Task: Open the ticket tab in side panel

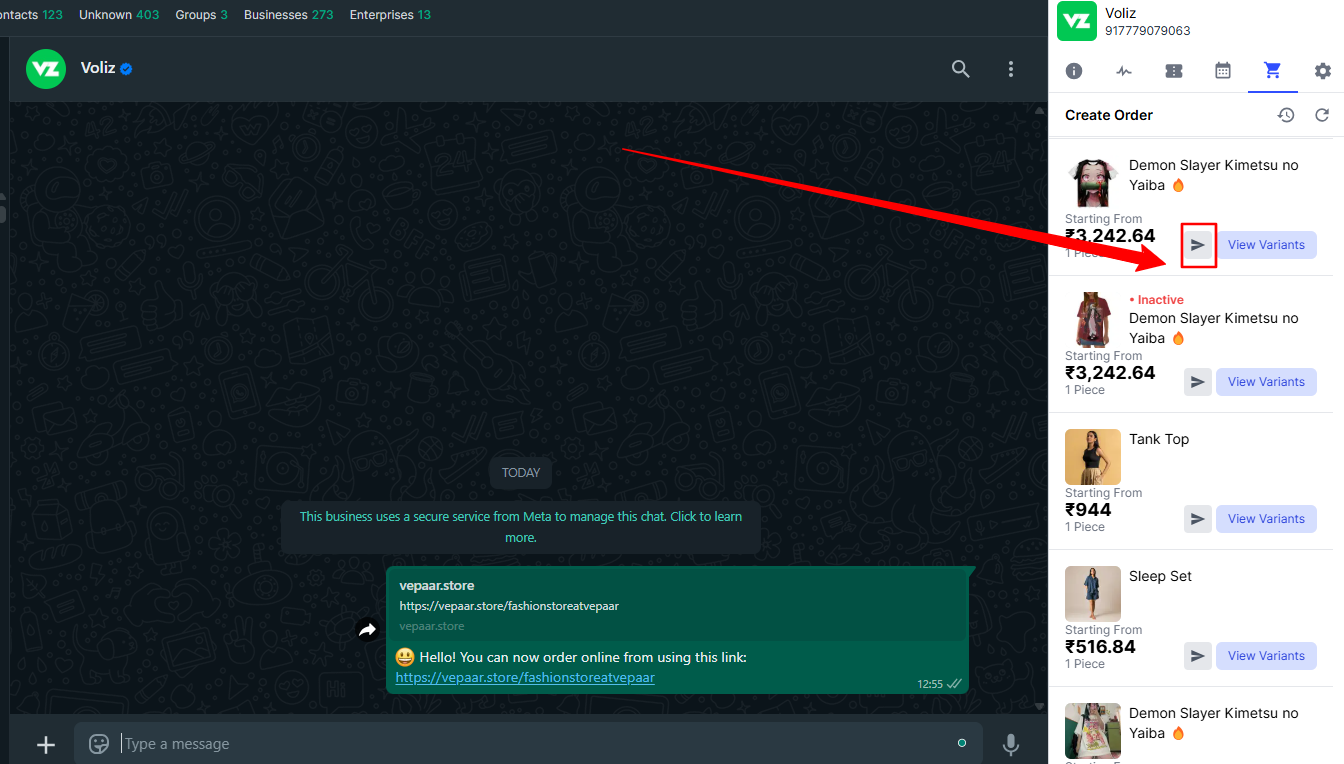Action: 1174,71
